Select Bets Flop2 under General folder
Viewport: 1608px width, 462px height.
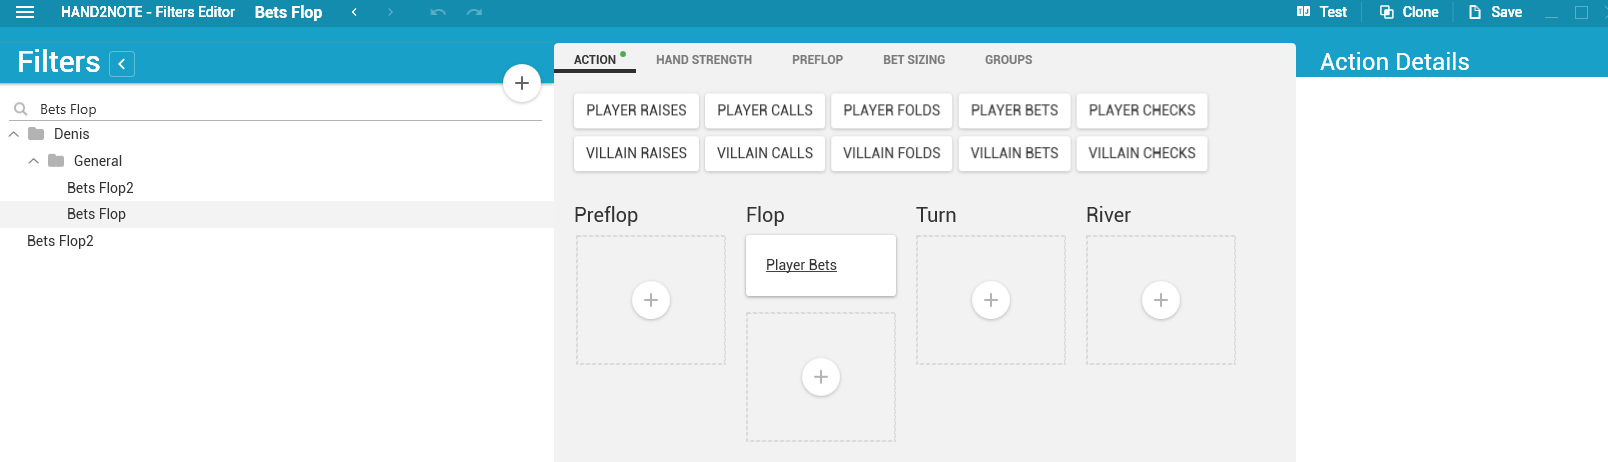pos(100,188)
